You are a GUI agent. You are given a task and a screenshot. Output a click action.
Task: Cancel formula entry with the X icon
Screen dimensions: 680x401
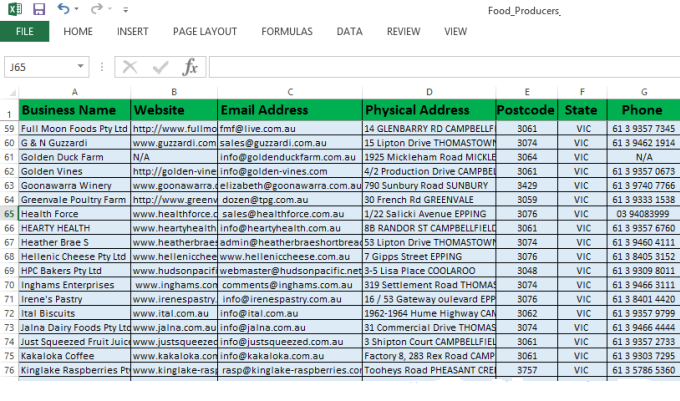[130, 67]
